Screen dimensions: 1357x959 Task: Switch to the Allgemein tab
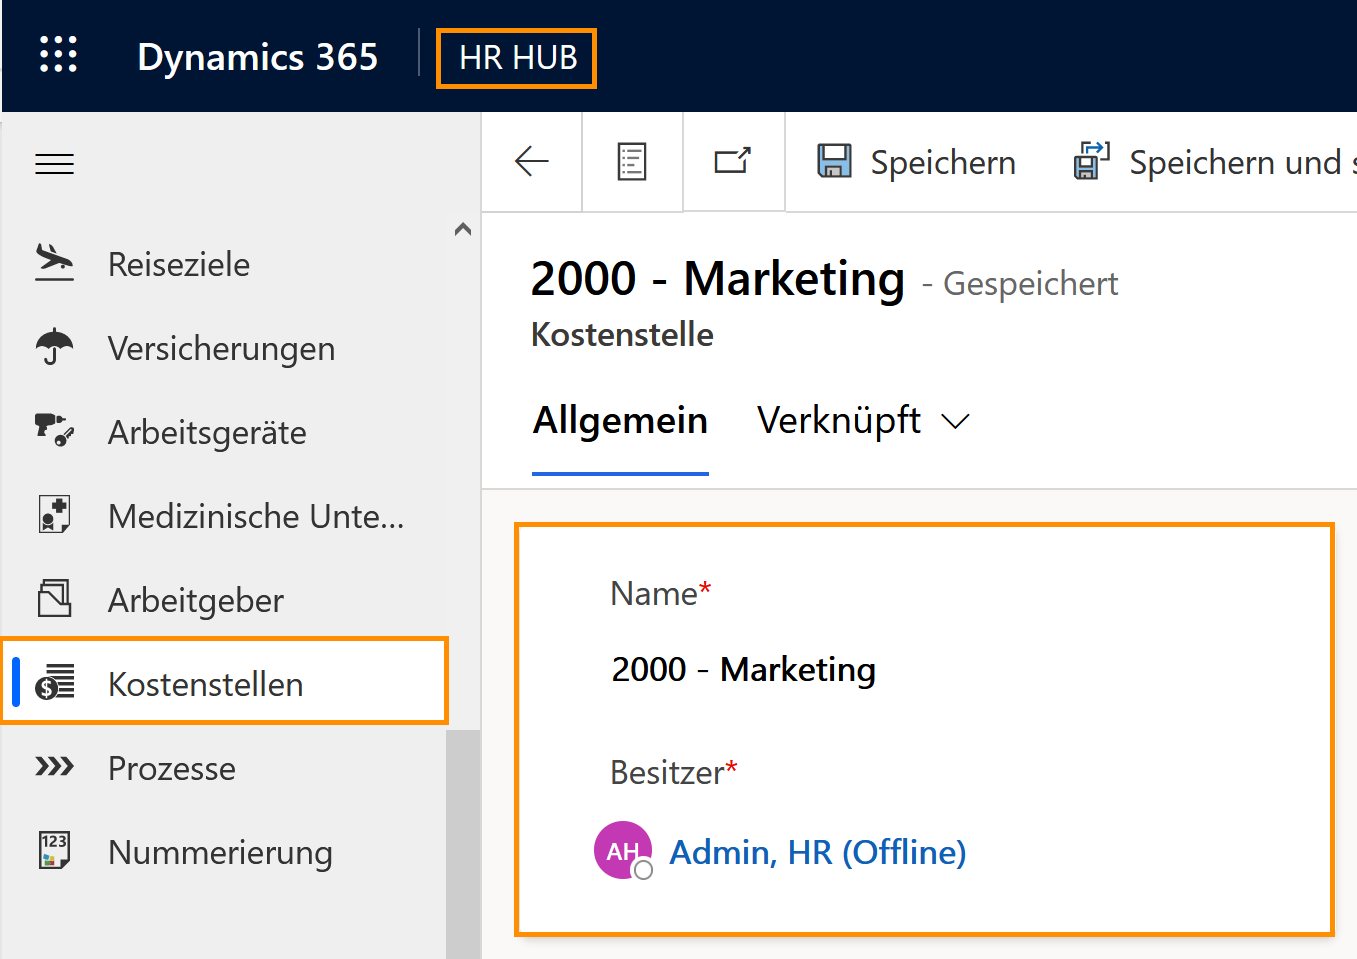pos(620,421)
